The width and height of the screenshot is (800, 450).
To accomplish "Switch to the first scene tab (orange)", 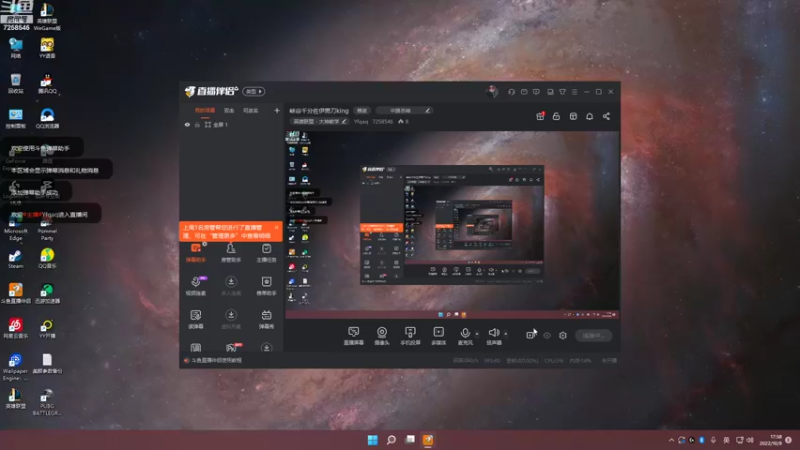I will click(x=205, y=110).
